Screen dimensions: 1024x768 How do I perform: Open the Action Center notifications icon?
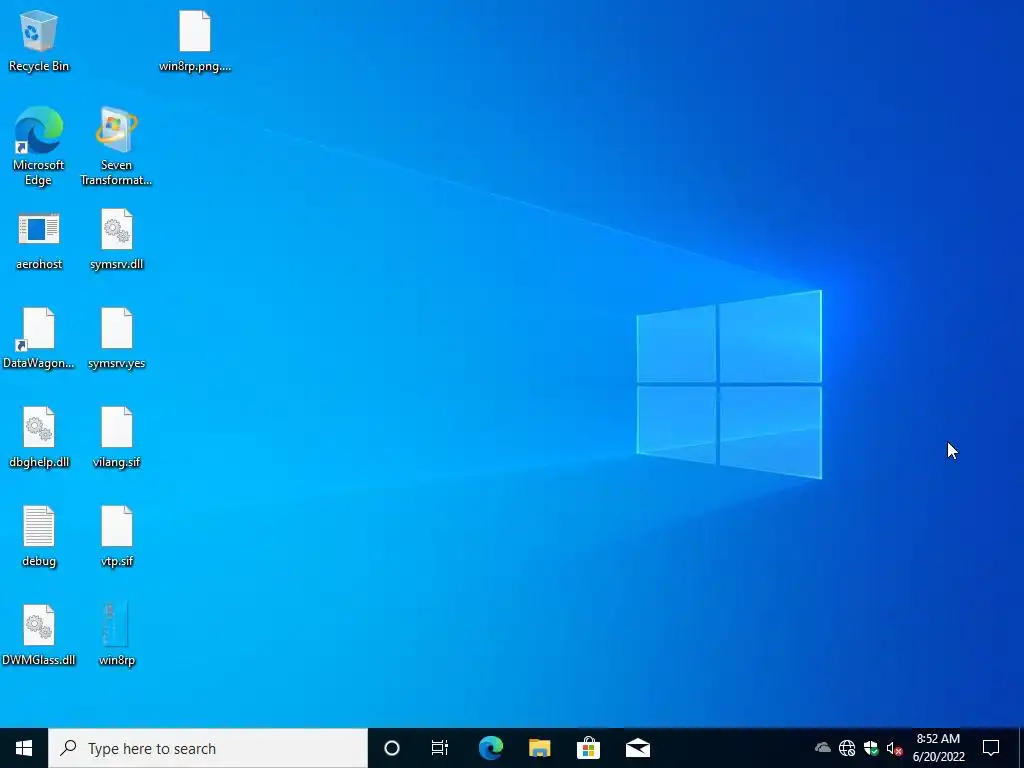(x=991, y=748)
